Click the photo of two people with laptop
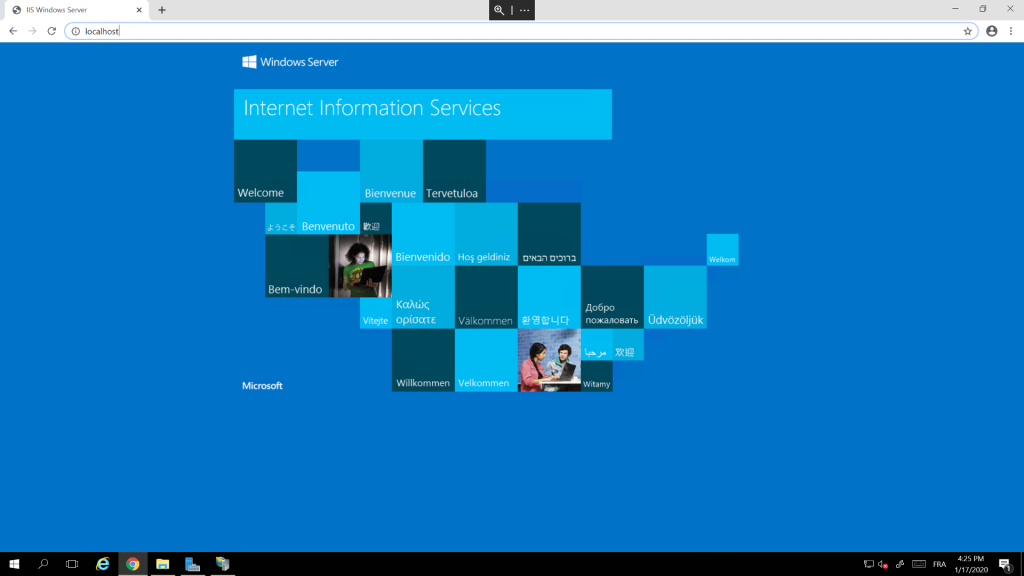The width and height of the screenshot is (1024, 576). [x=549, y=360]
